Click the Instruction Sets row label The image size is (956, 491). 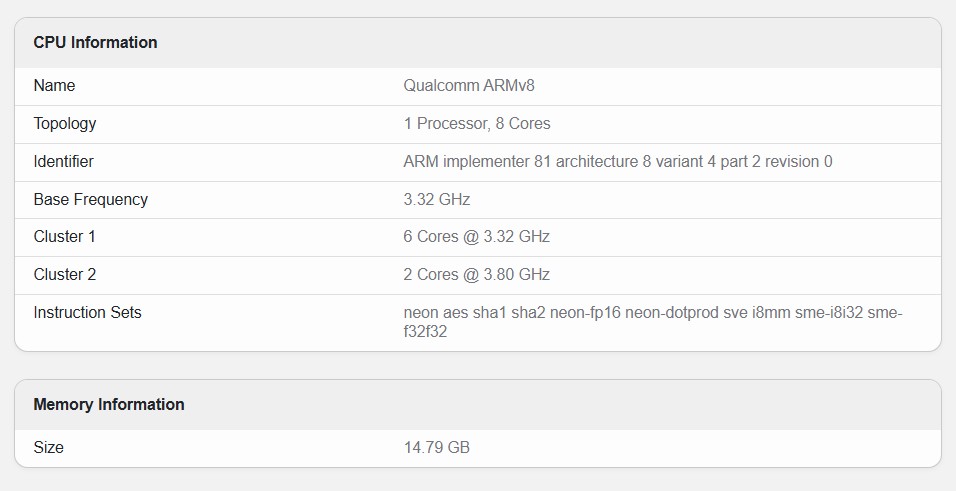(x=87, y=313)
